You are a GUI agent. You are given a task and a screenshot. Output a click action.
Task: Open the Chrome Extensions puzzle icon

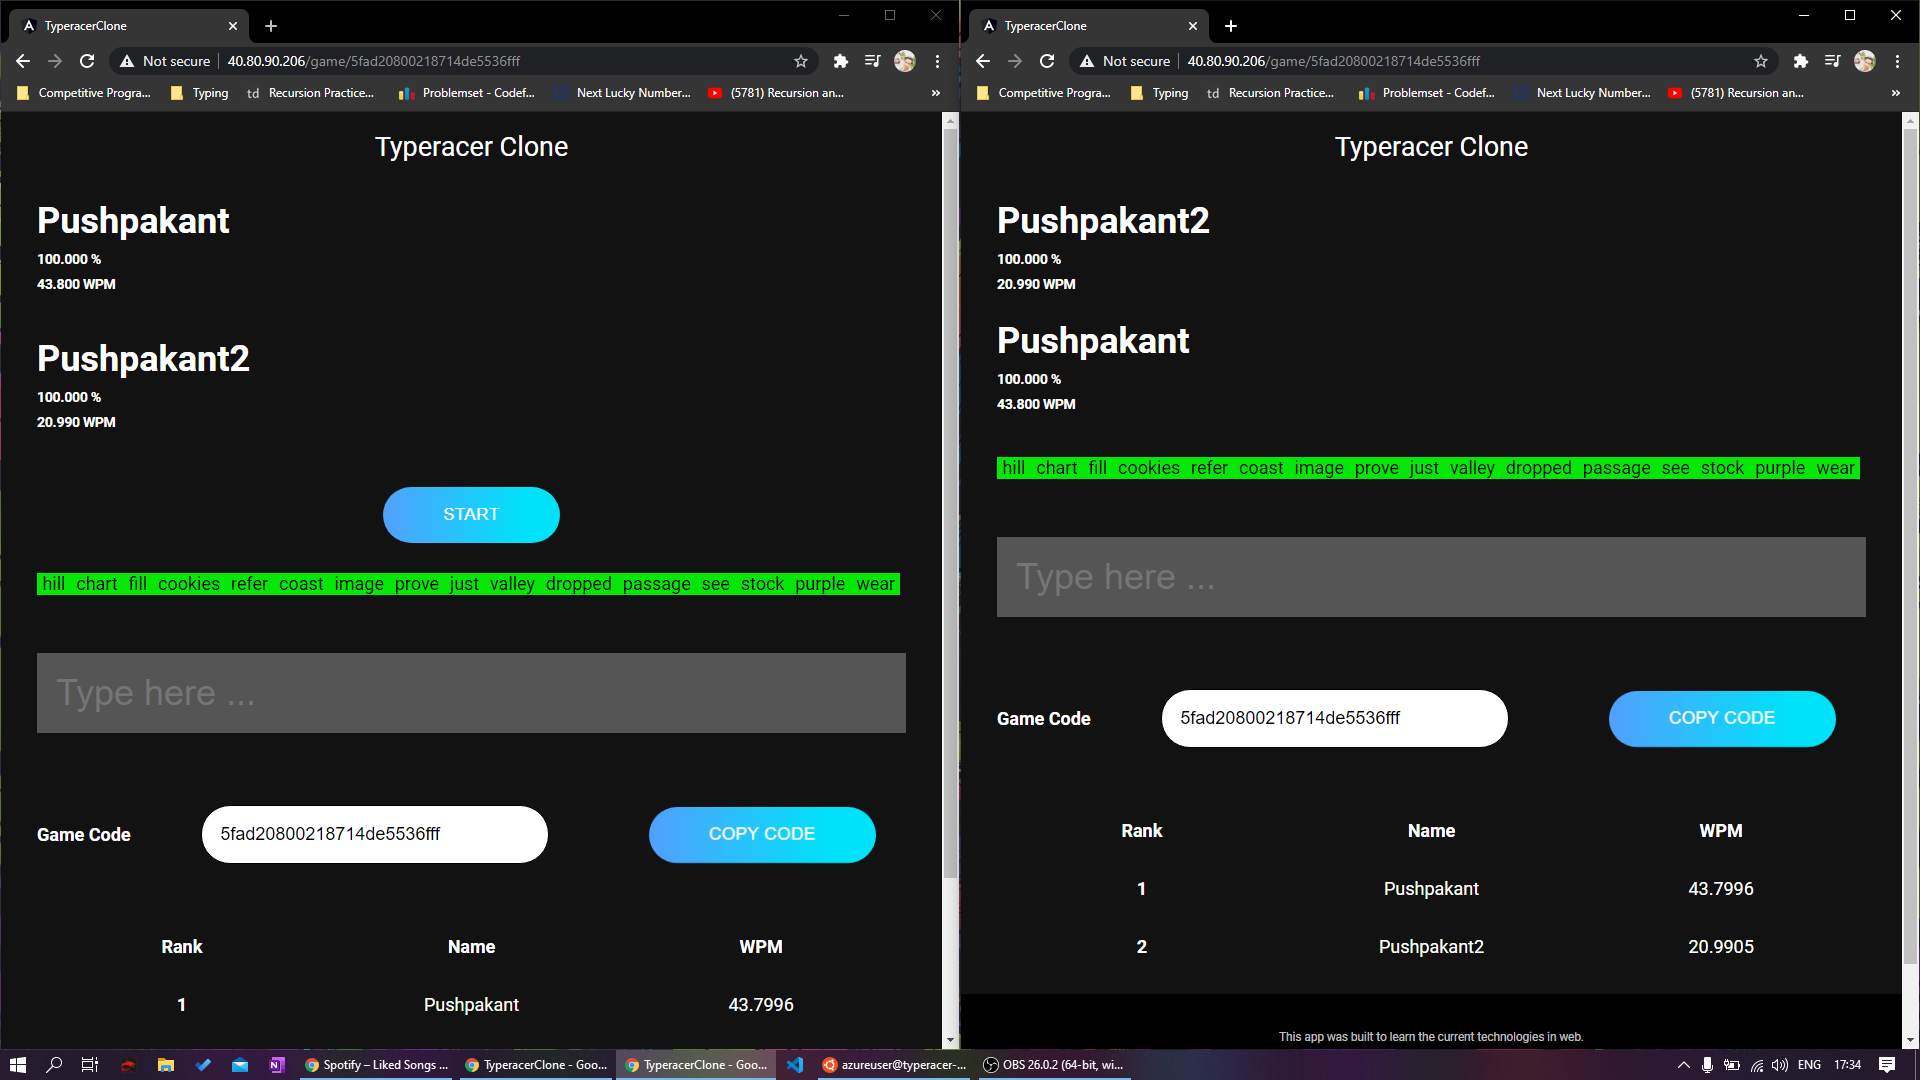coord(840,61)
